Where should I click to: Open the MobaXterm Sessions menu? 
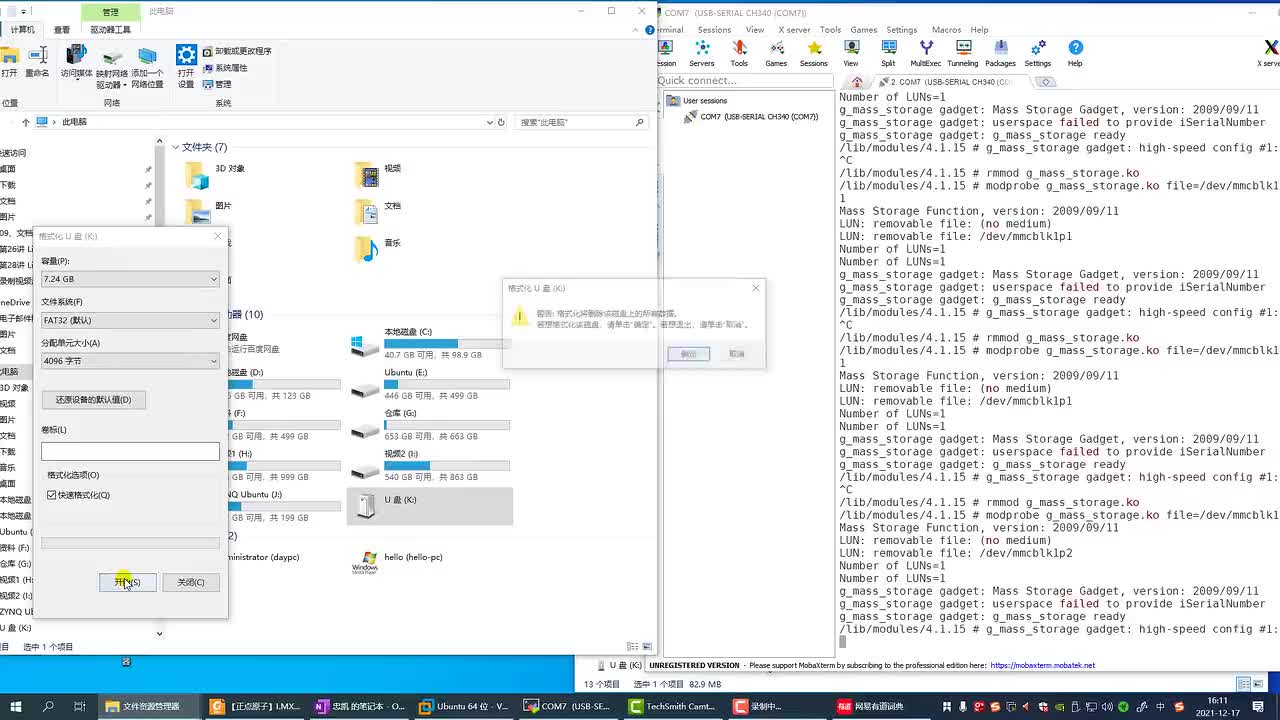[x=714, y=30]
